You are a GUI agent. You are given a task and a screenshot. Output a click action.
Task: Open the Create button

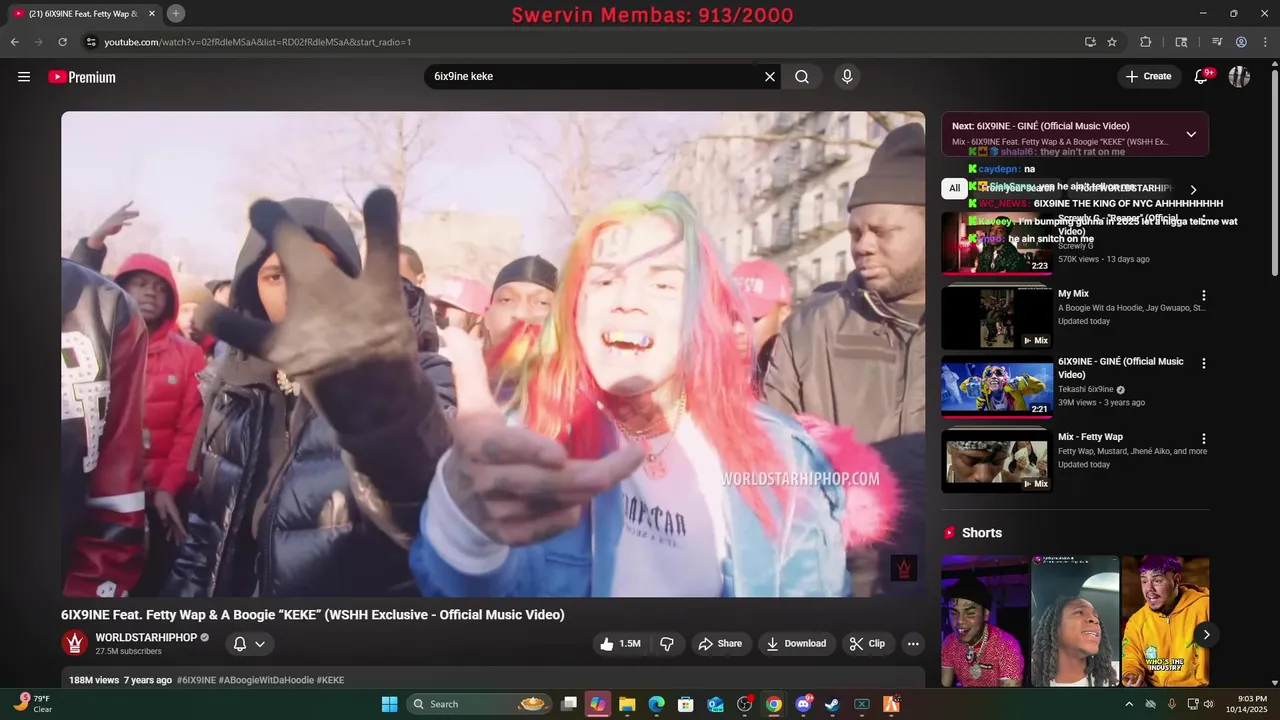[1148, 77]
